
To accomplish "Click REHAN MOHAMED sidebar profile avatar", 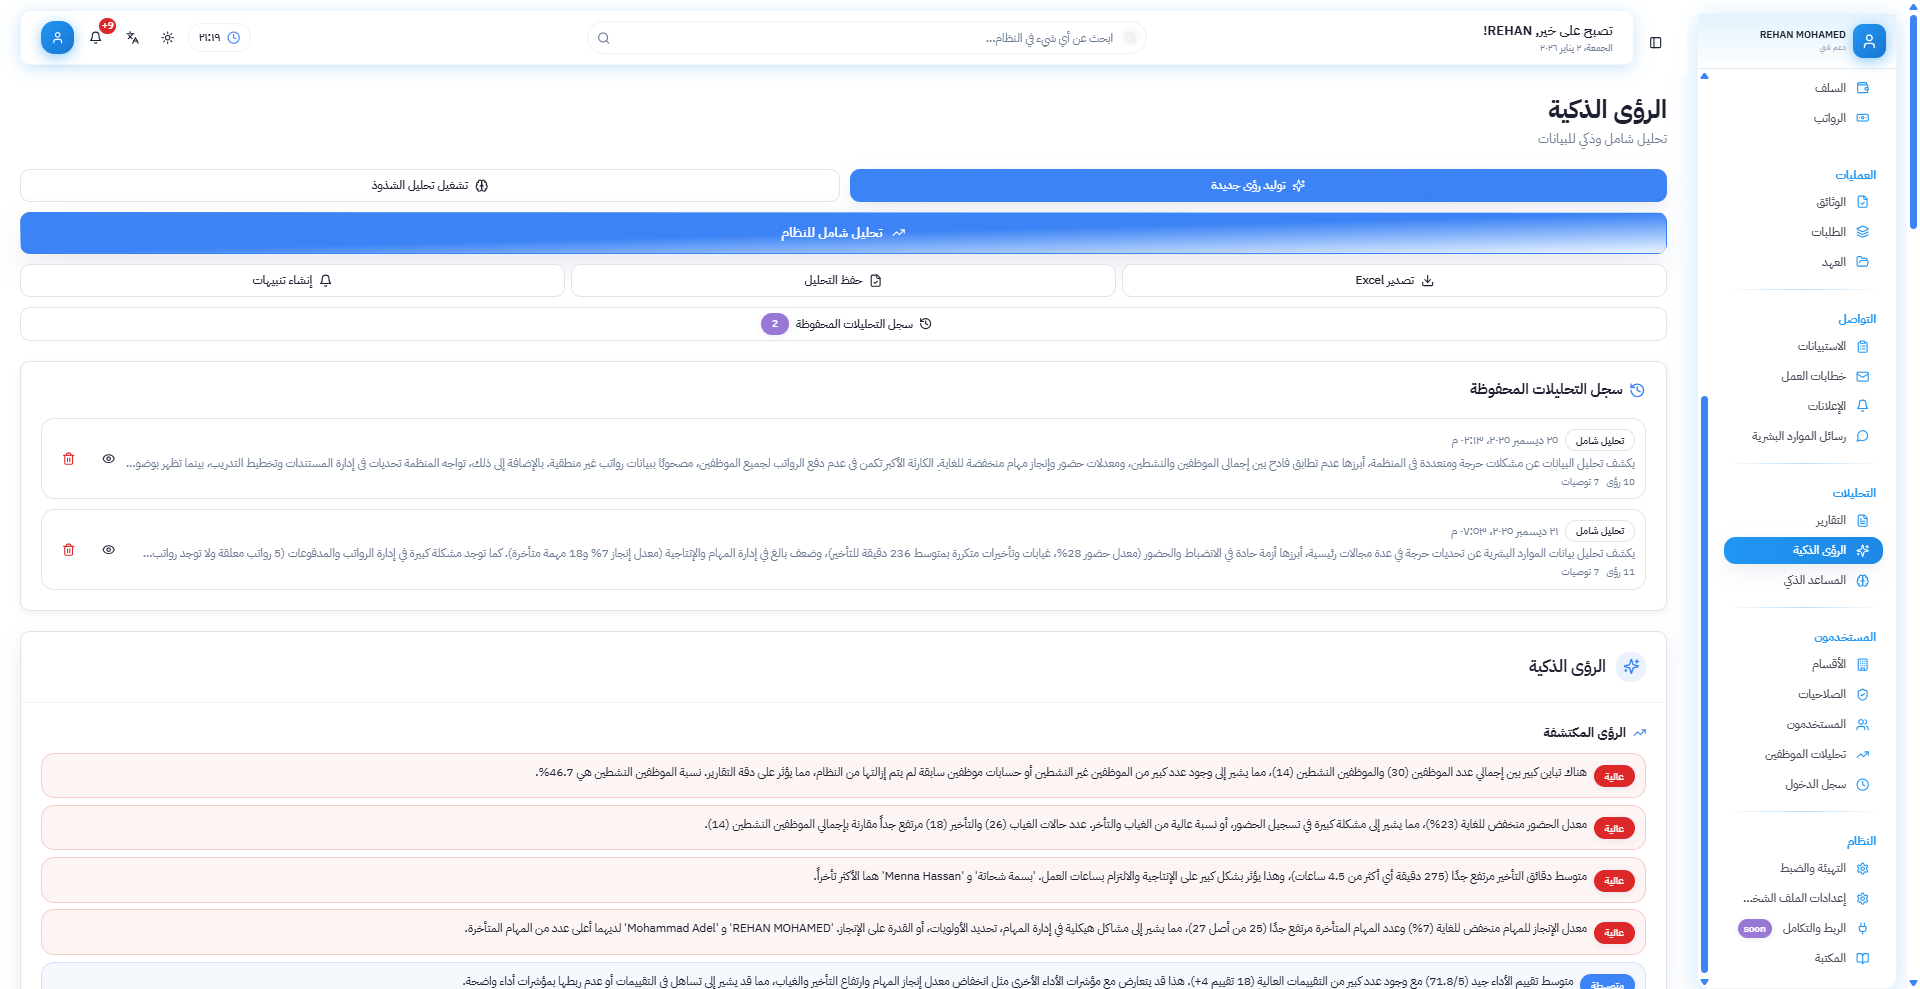I will pyautogui.click(x=1868, y=41).
